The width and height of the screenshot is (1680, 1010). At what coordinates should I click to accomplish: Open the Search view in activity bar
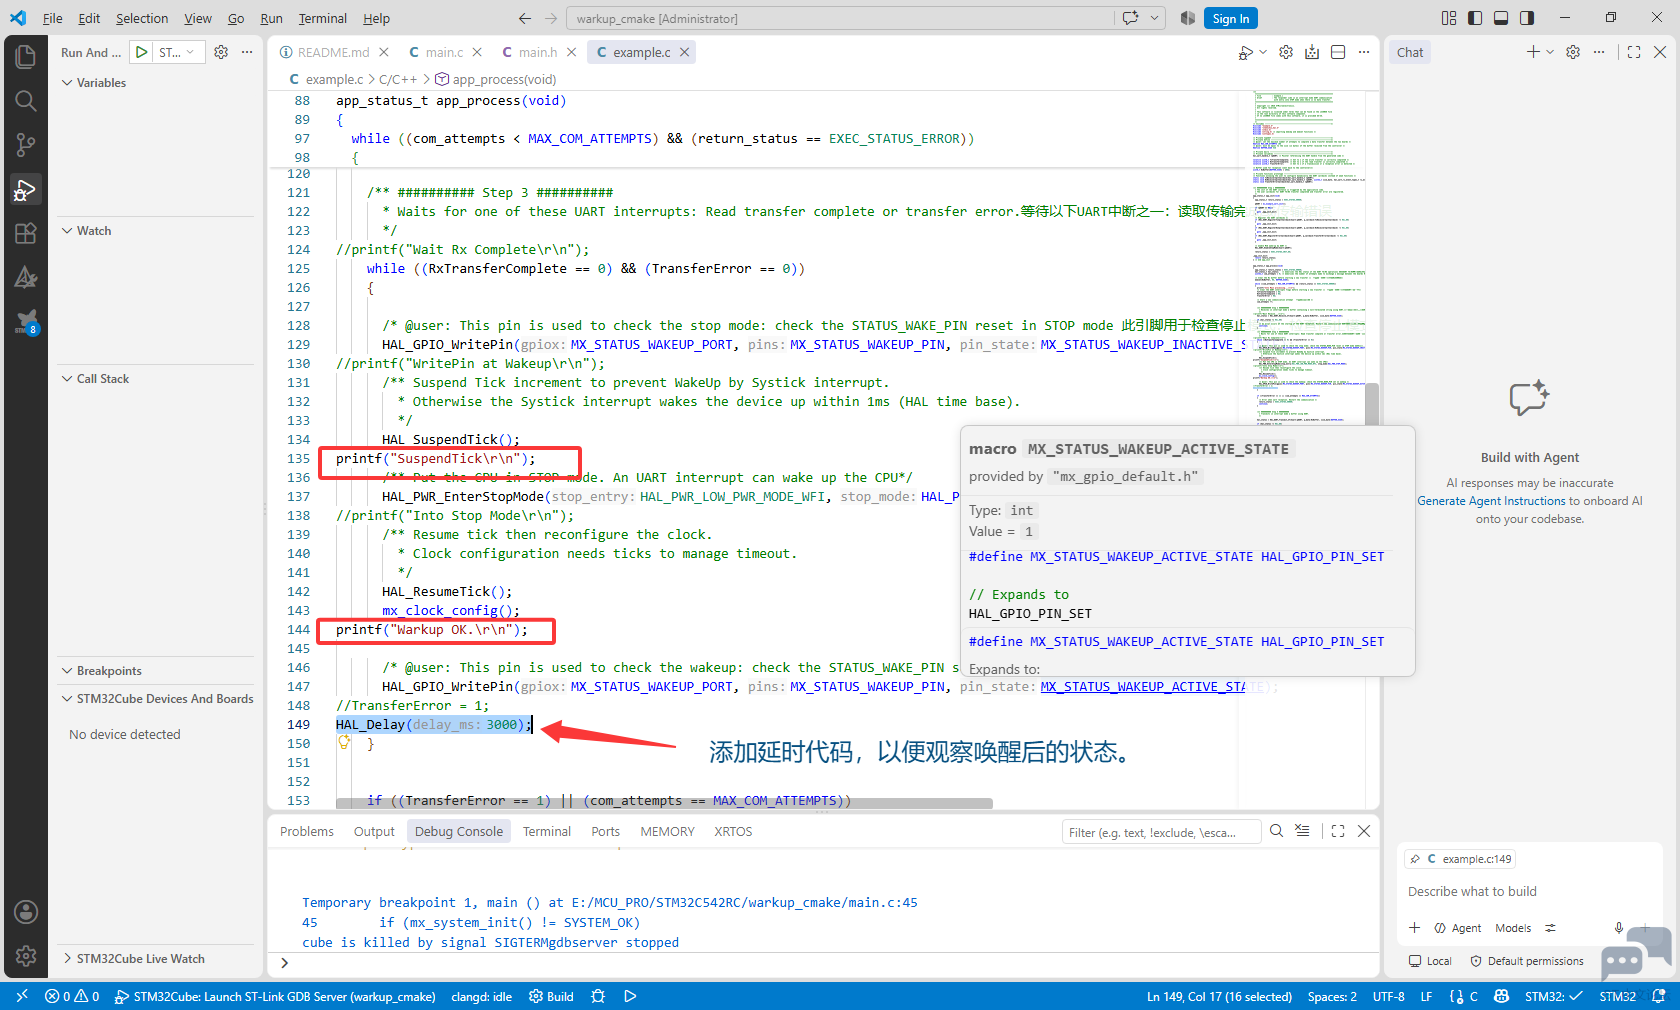click(x=26, y=100)
